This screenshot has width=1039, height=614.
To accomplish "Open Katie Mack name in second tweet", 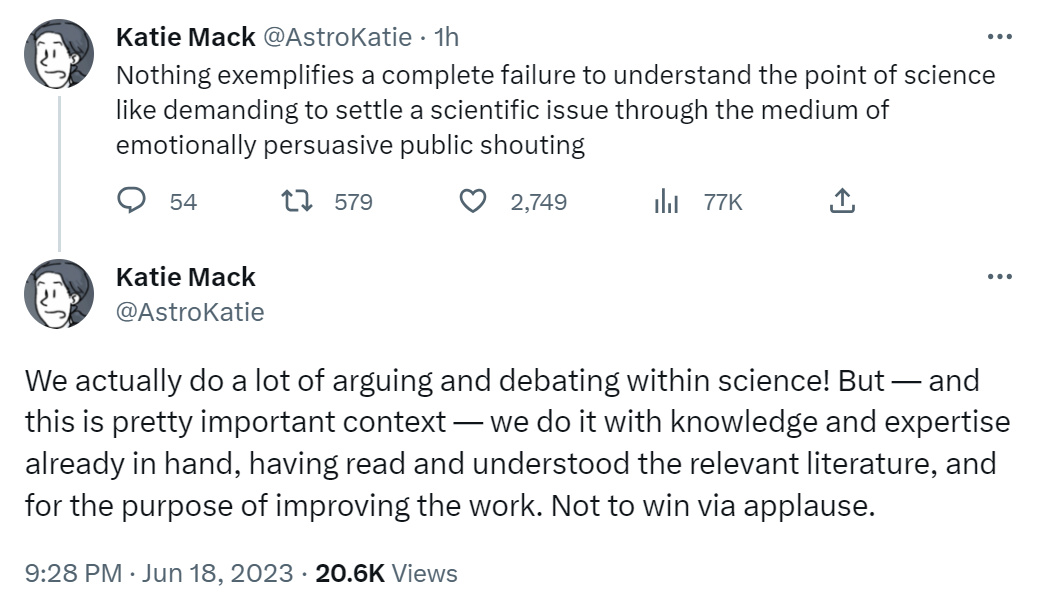I will (x=186, y=277).
